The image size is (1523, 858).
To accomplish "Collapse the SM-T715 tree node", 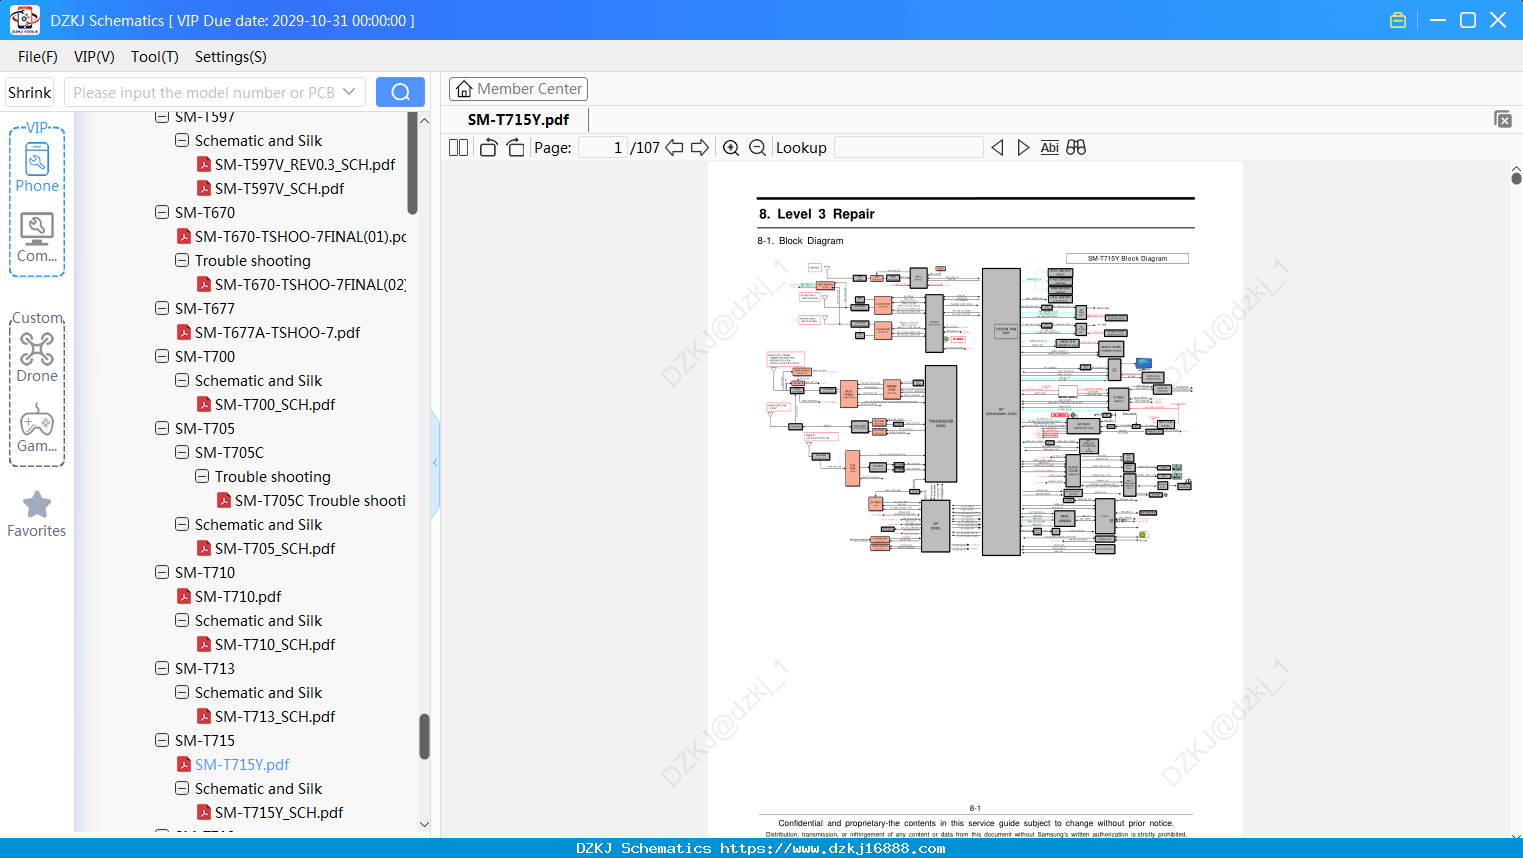I will (162, 740).
